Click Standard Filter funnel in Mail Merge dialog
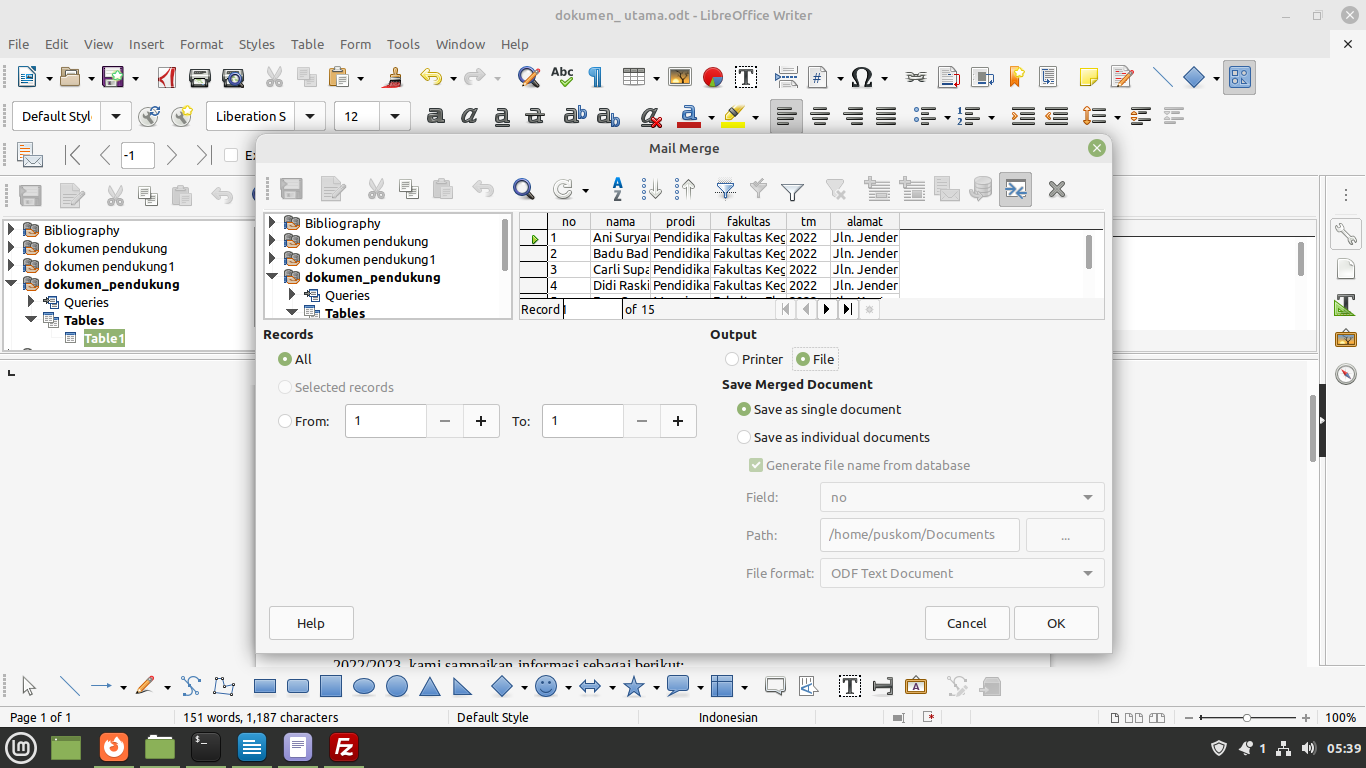Image resolution: width=1366 pixels, height=768 pixels. click(792, 189)
